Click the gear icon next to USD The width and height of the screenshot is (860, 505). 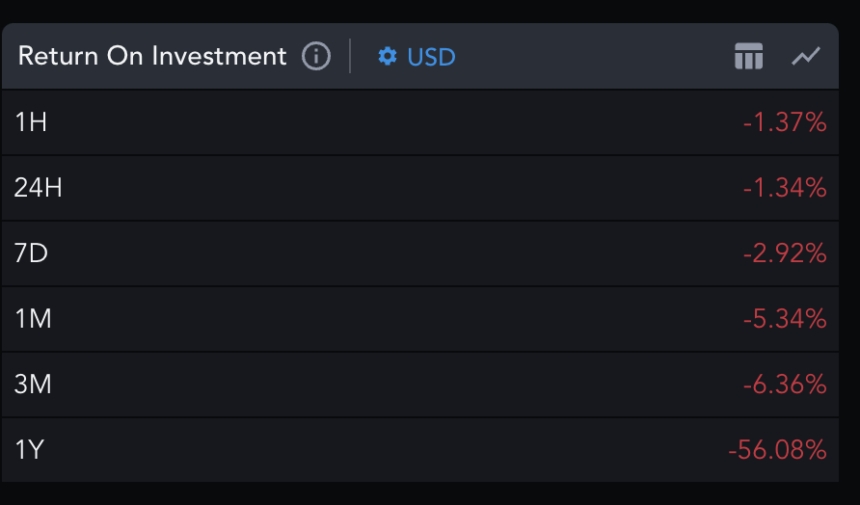(x=387, y=57)
